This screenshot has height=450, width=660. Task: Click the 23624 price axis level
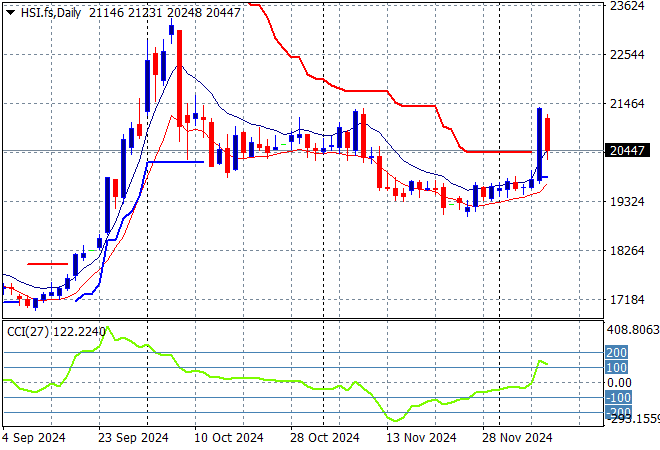click(629, 6)
